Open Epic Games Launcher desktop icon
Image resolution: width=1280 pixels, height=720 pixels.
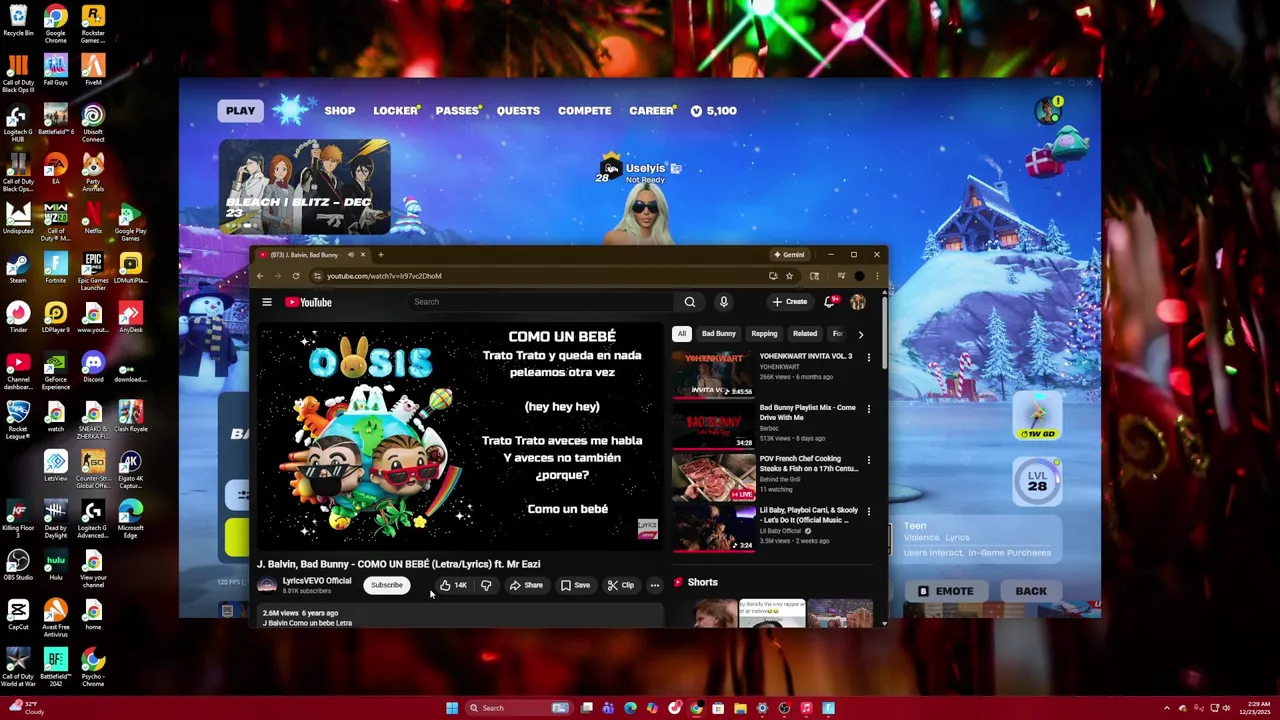coord(93,270)
